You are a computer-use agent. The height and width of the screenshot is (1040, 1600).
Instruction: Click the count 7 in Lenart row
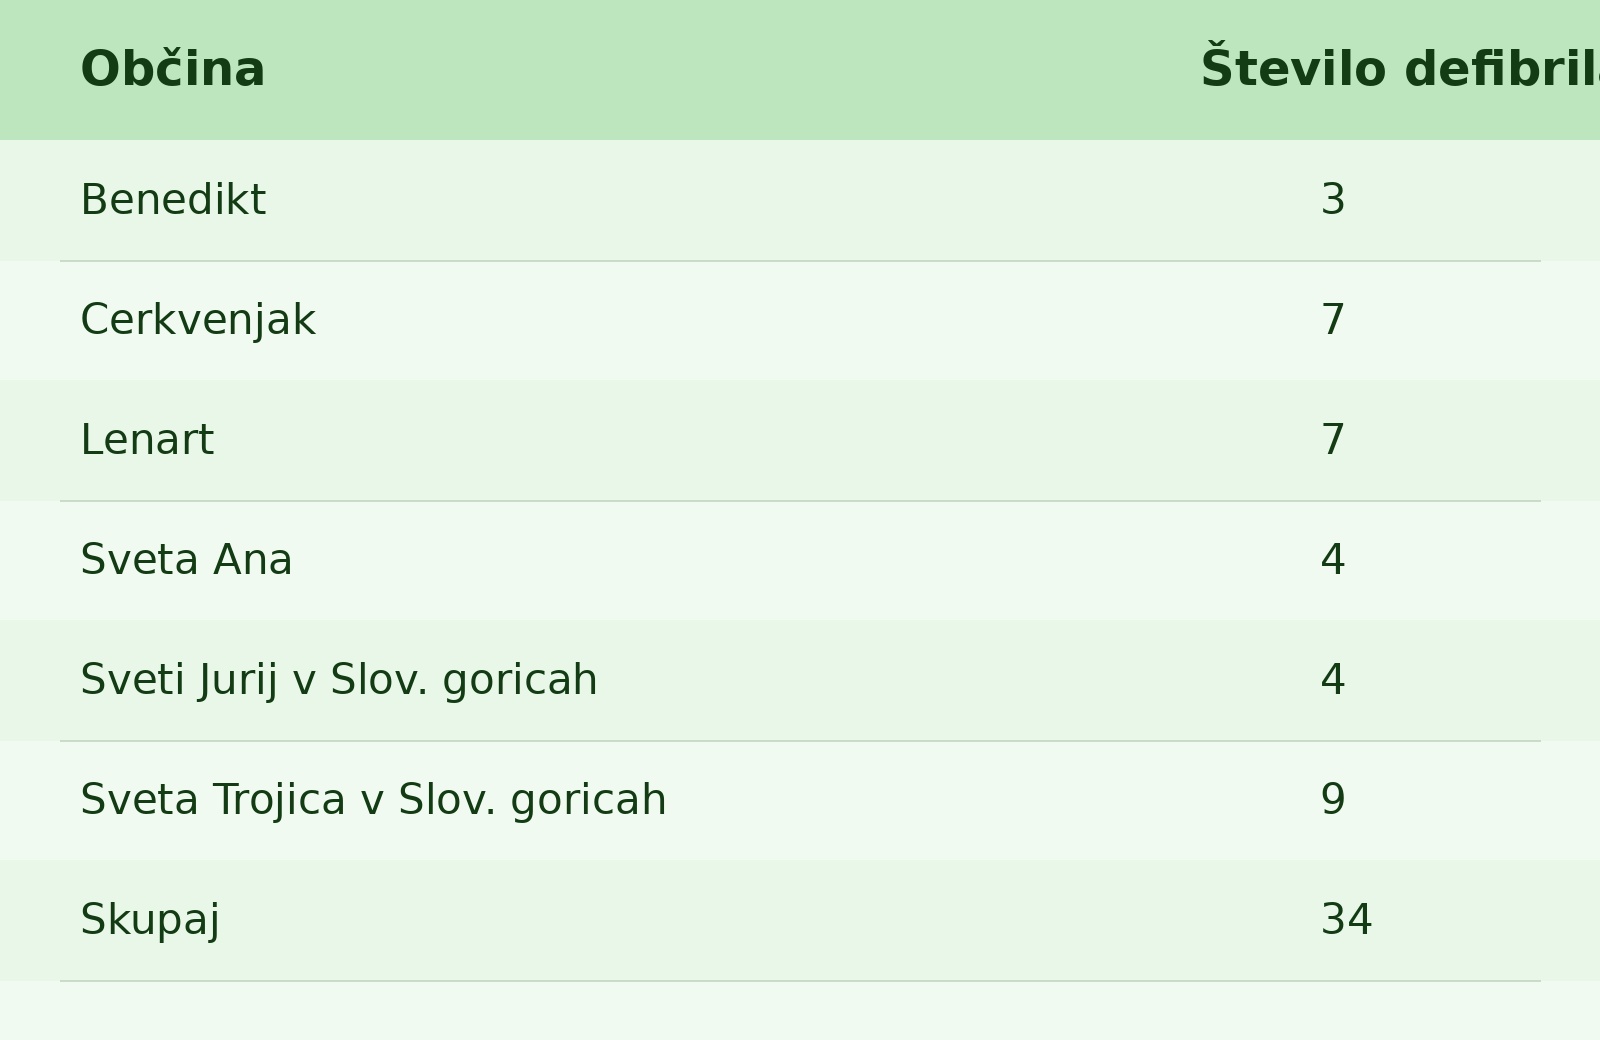click(x=1333, y=441)
